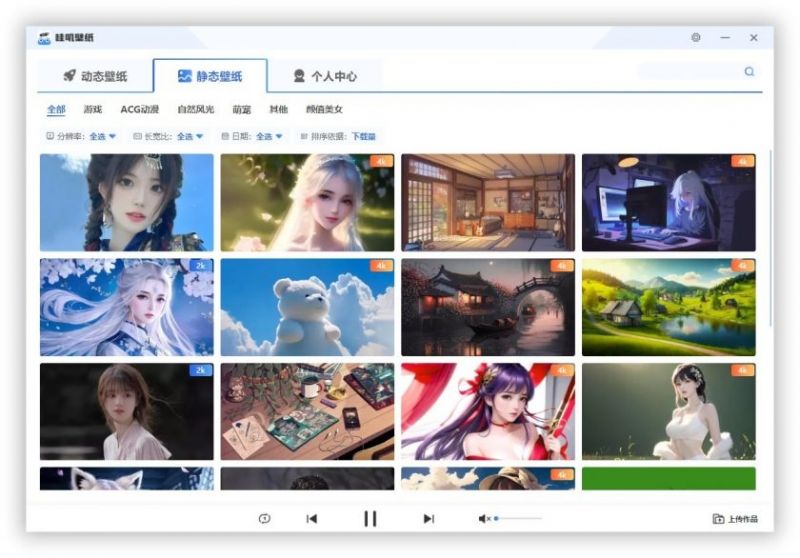The width and height of the screenshot is (800, 558).
Task: Open the cluttered desk illustration wallpaper
Action: click(307, 412)
